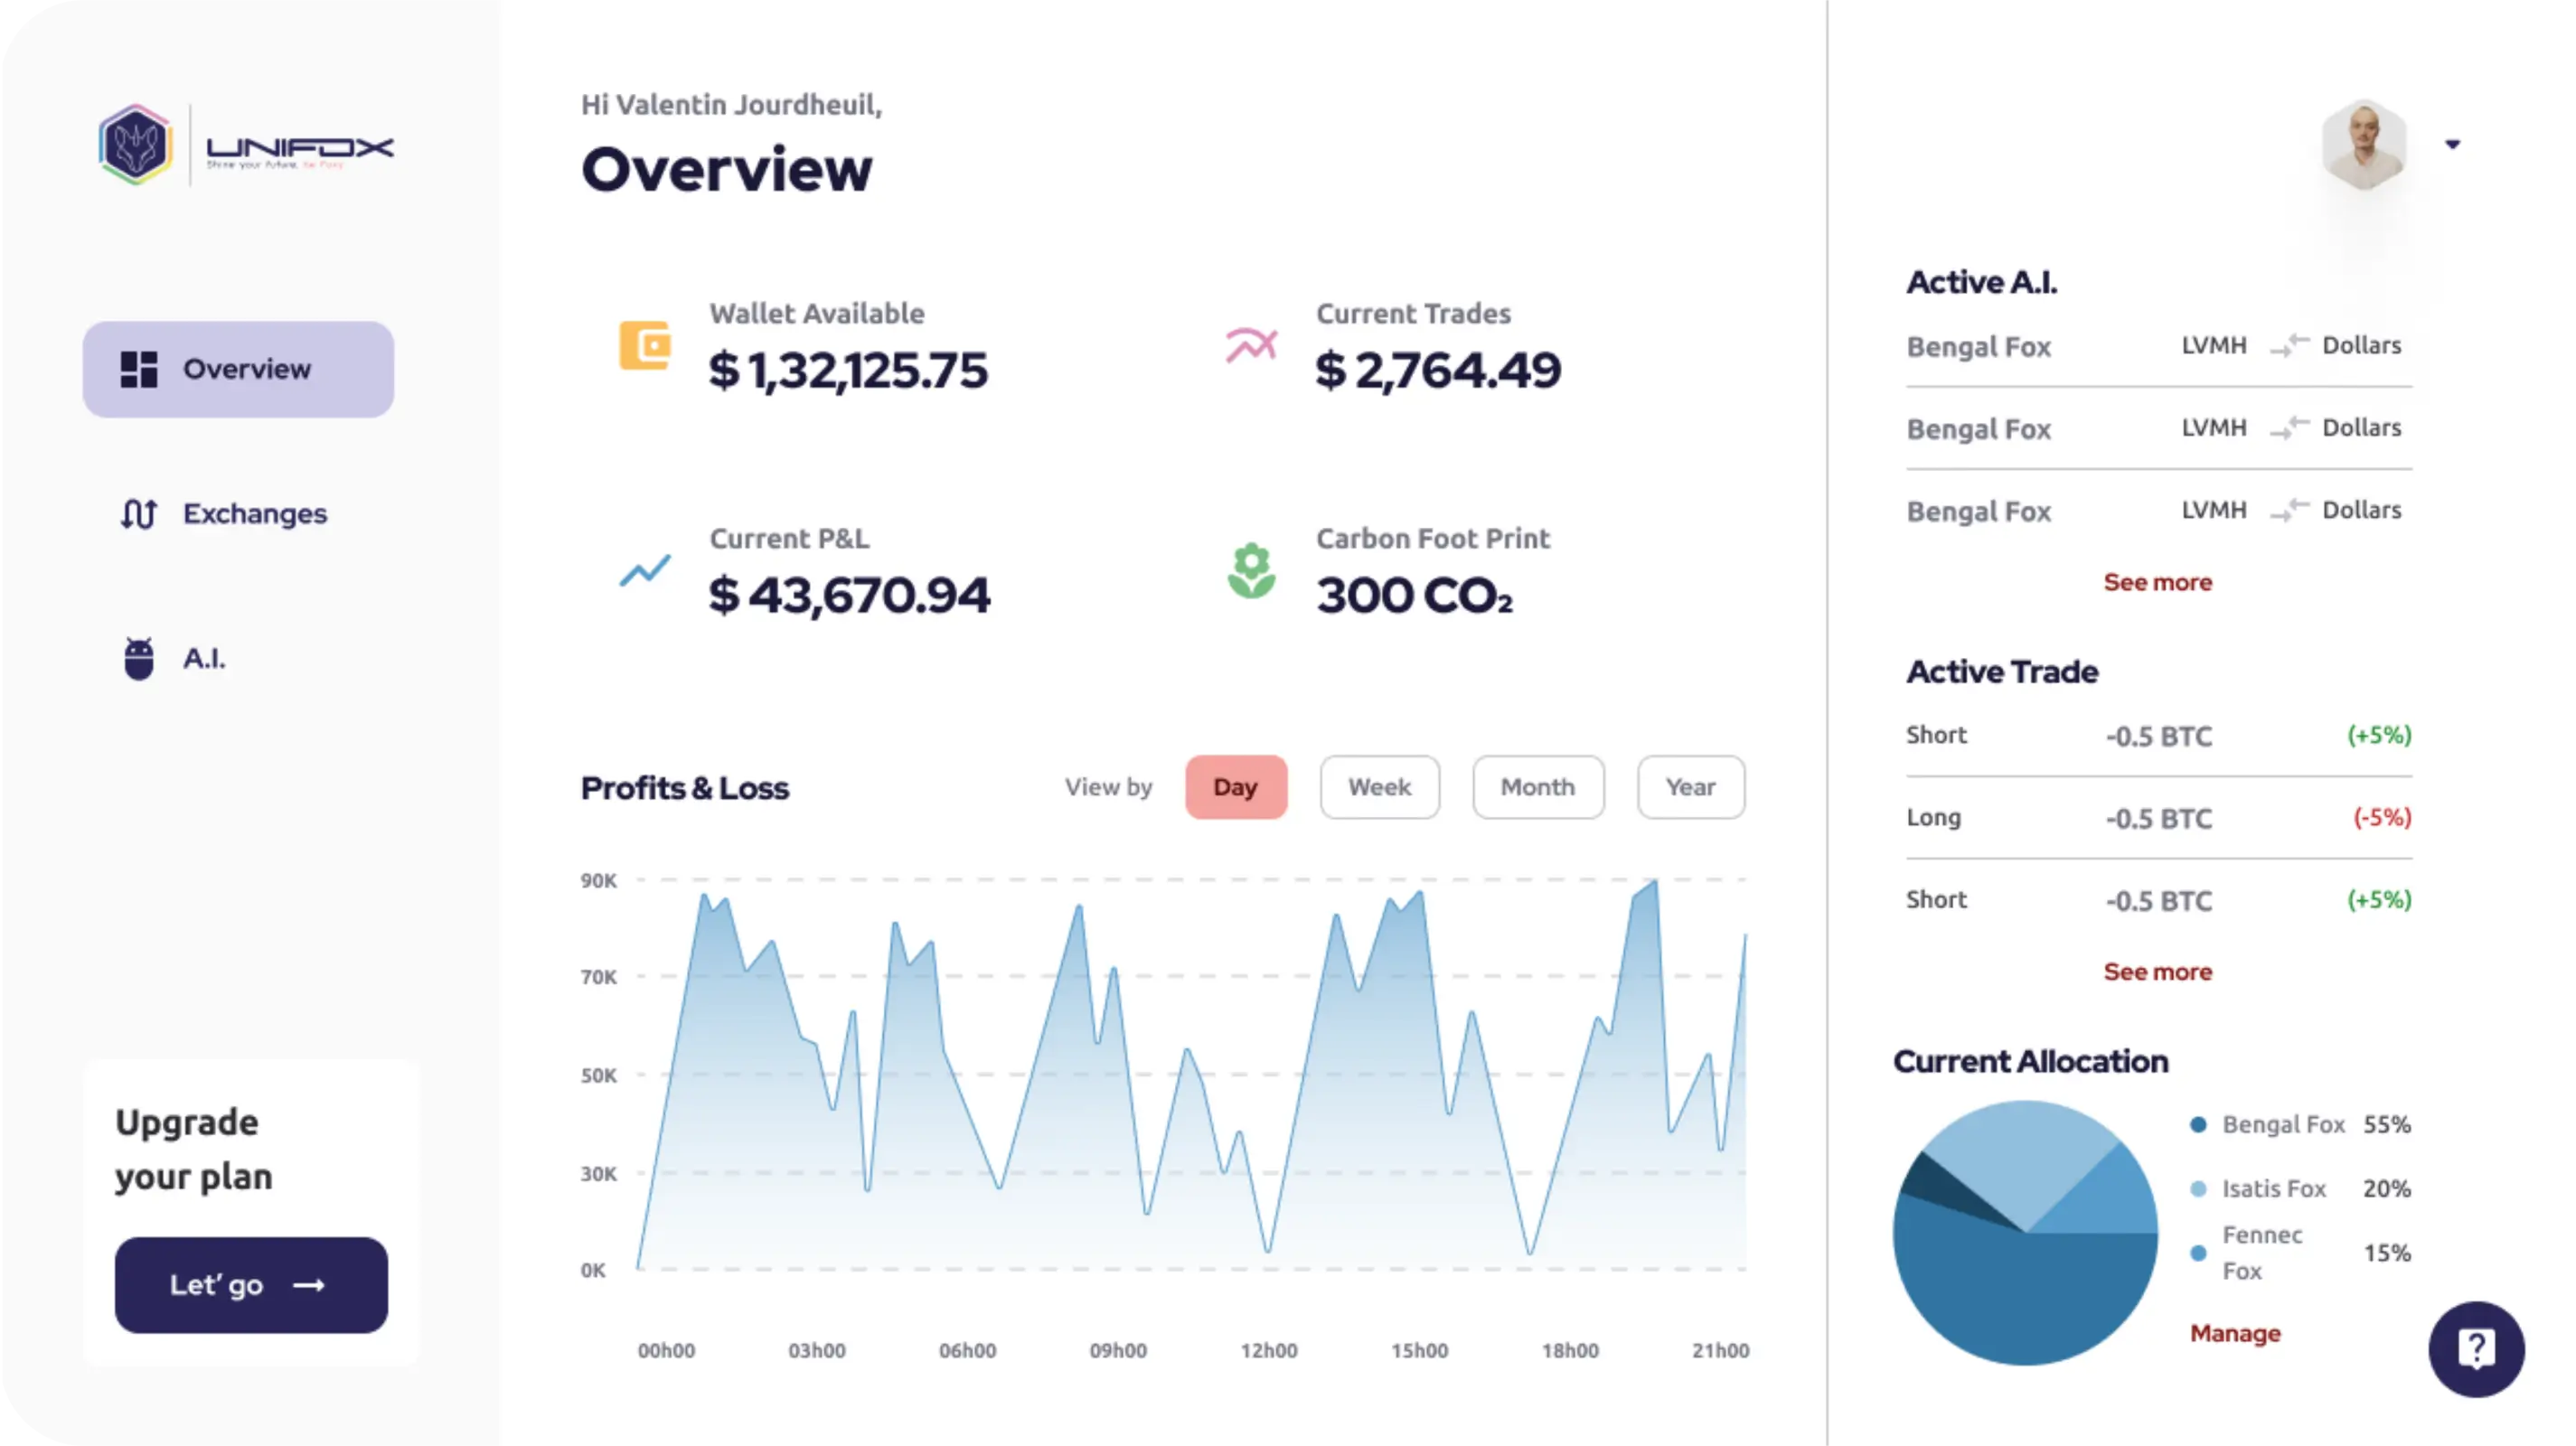This screenshot has height=1446, width=2576.
Task: Click the third Bengal Fox A.I. row name
Action: [x=1978, y=512]
